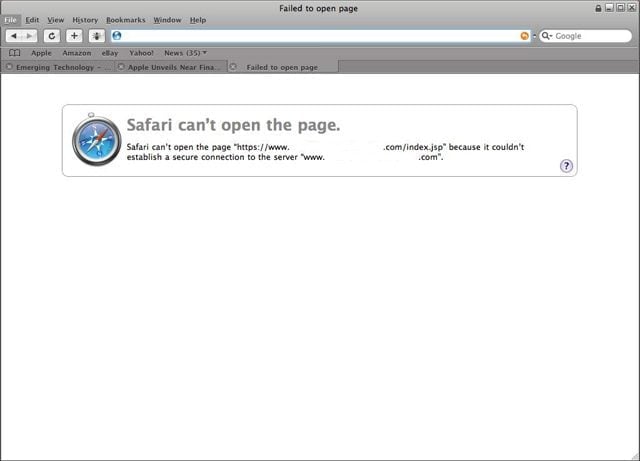Click the window title Failed to open page
Screen dimensions: 640x461
(318, 8)
